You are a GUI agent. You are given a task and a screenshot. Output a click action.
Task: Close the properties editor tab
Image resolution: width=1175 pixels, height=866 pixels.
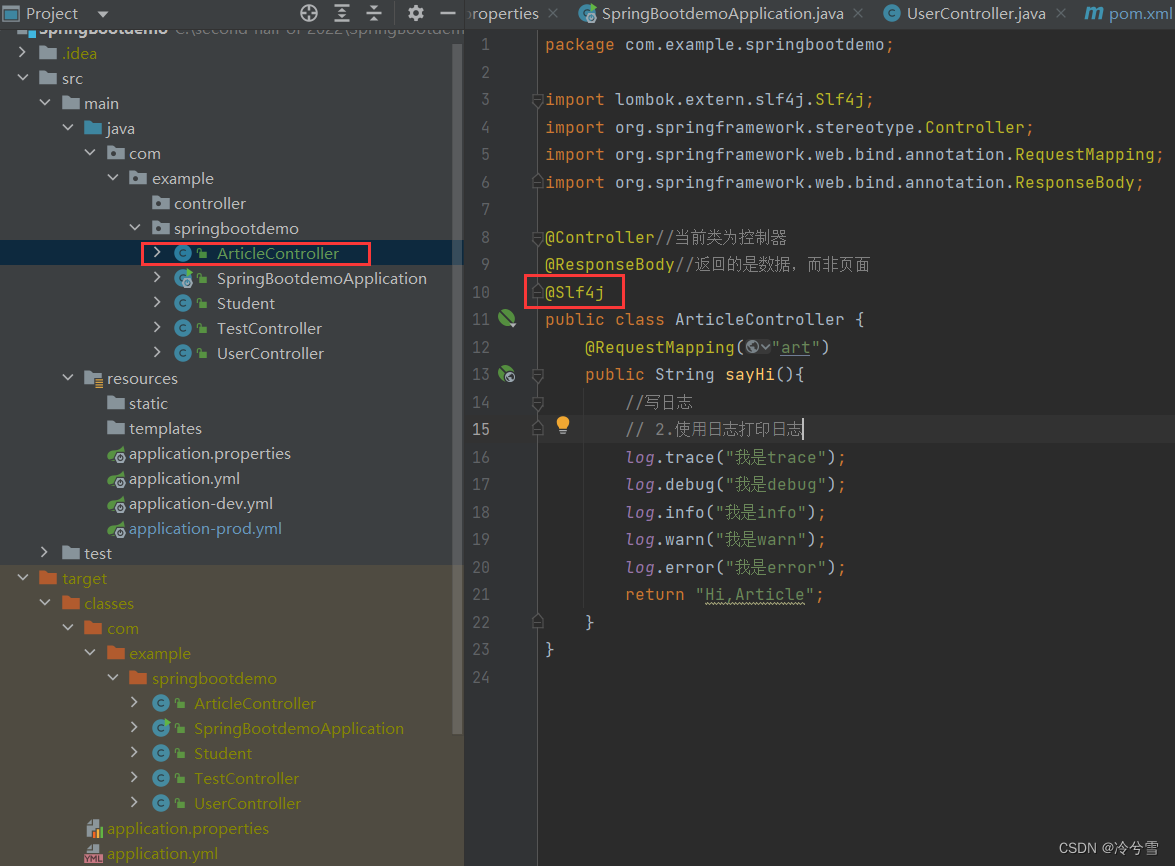[x=553, y=13]
